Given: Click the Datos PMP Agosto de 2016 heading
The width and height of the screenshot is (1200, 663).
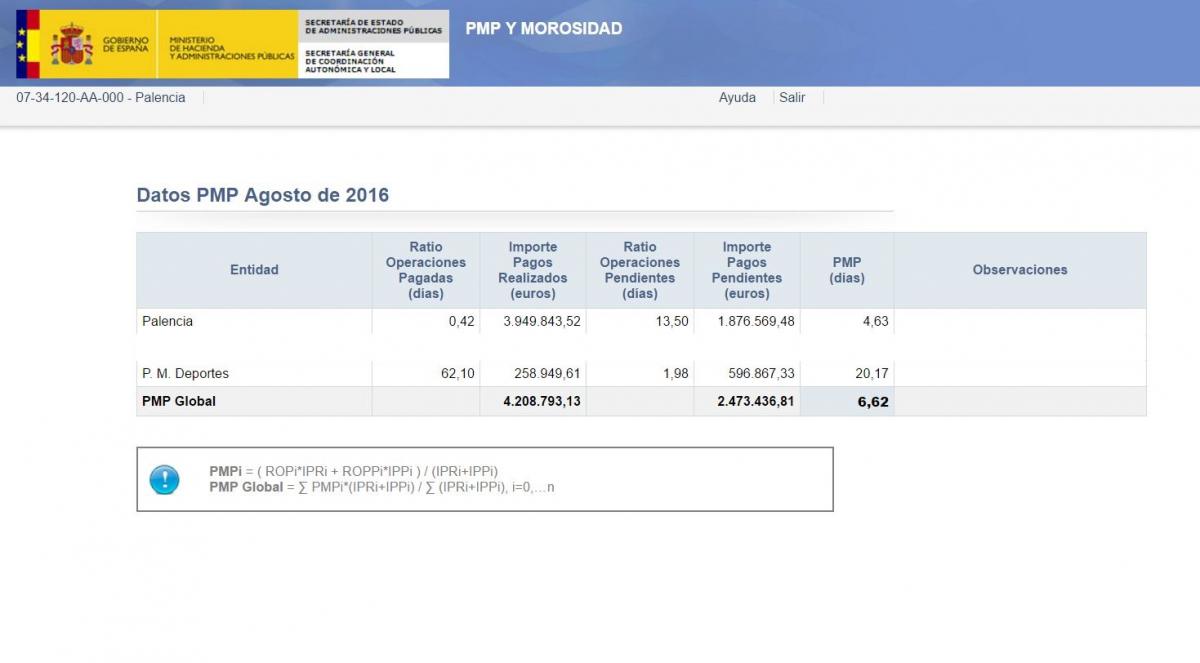Looking at the screenshot, I should point(263,195).
